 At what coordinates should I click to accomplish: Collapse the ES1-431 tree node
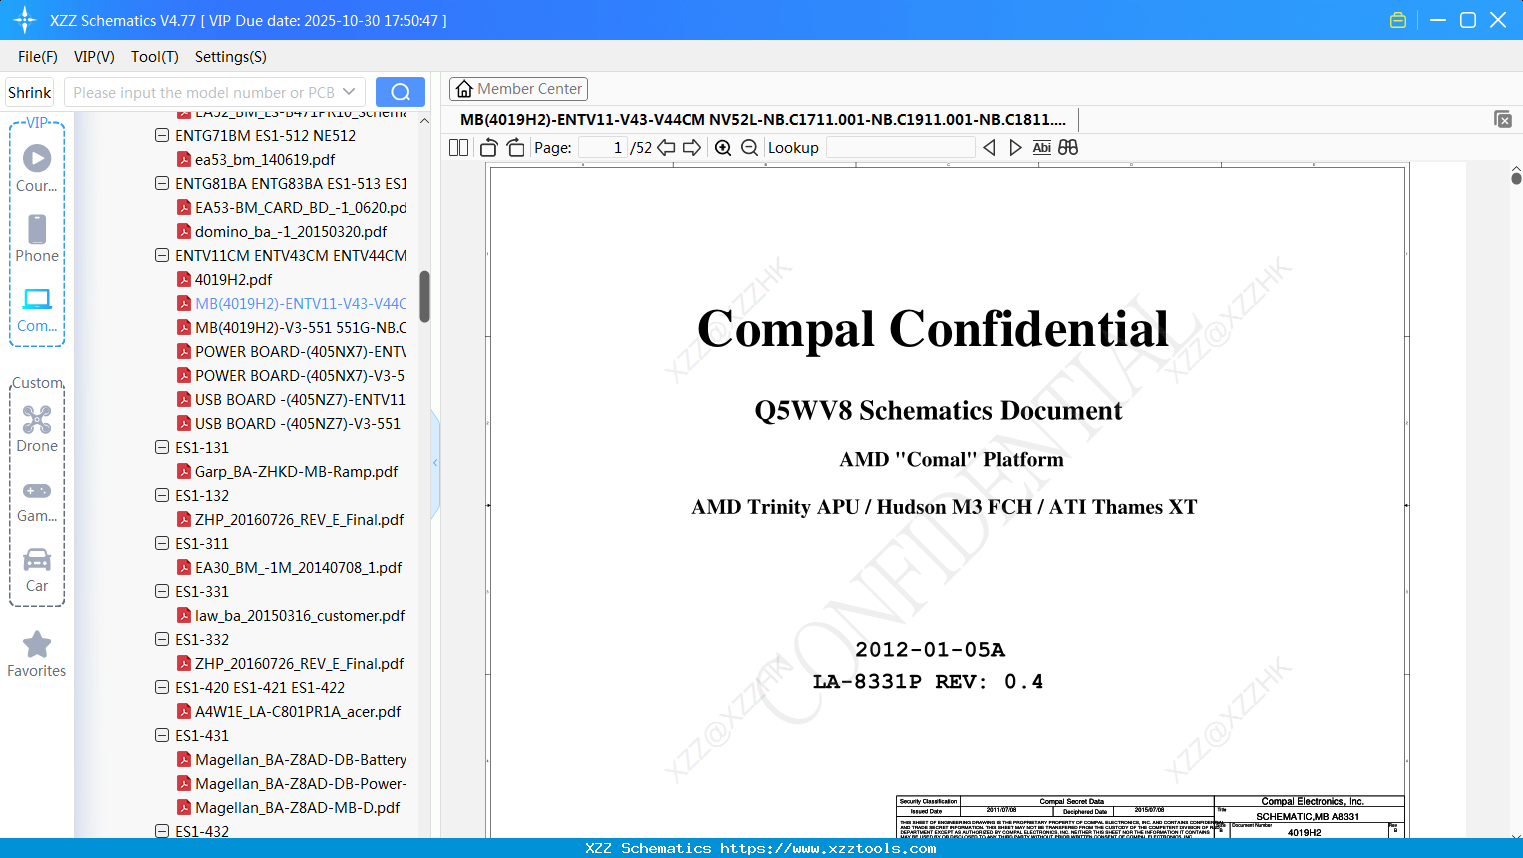162,735
